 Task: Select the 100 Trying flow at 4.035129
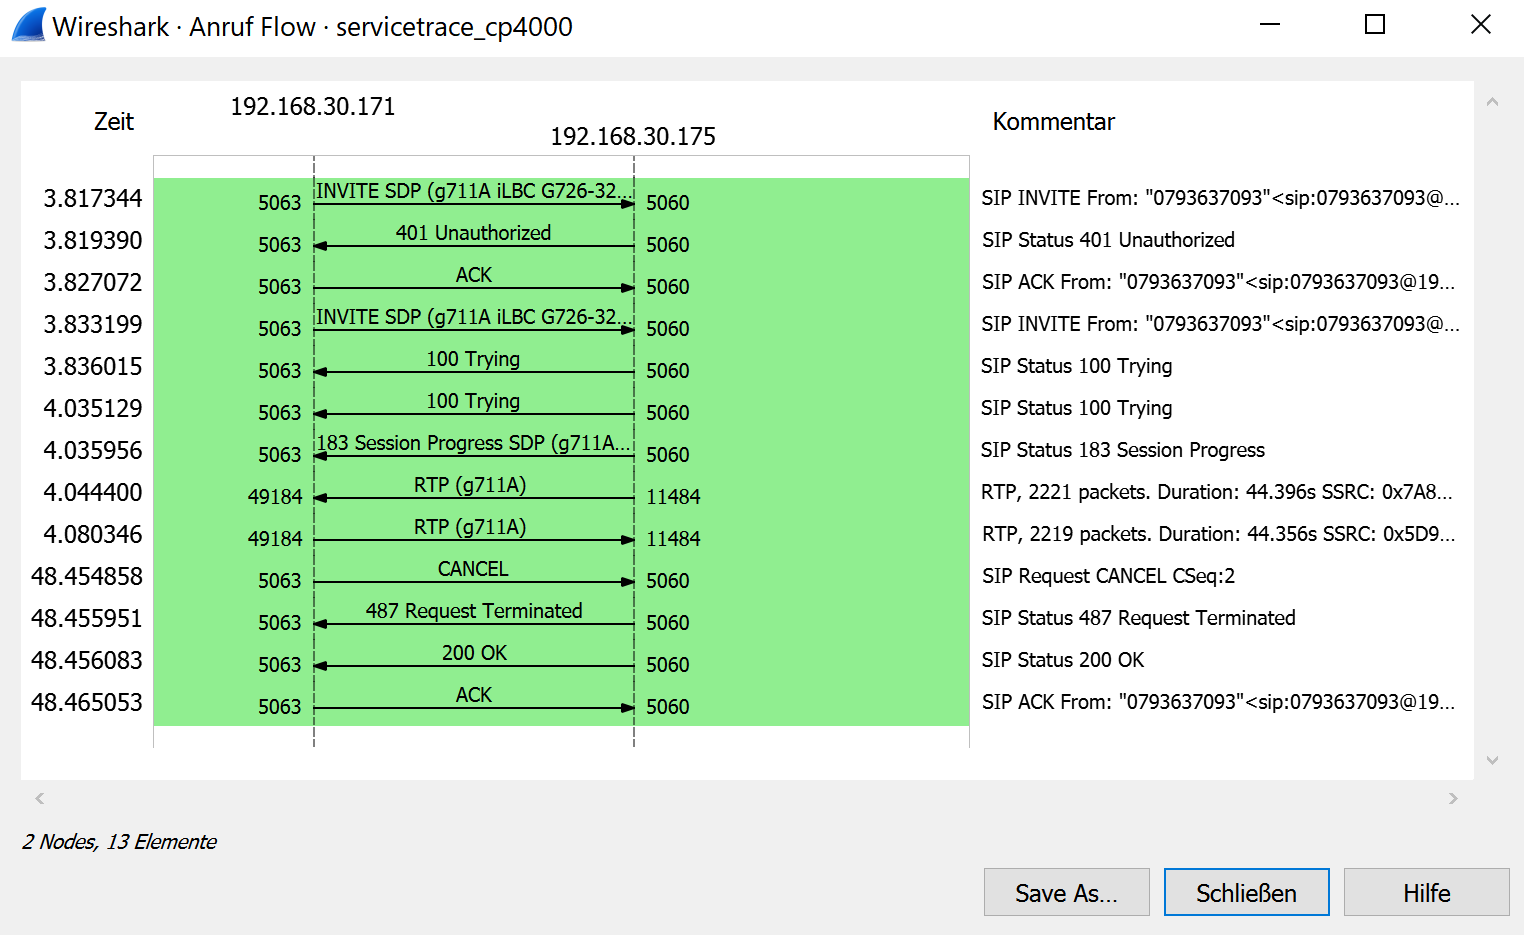pos(474,408)
